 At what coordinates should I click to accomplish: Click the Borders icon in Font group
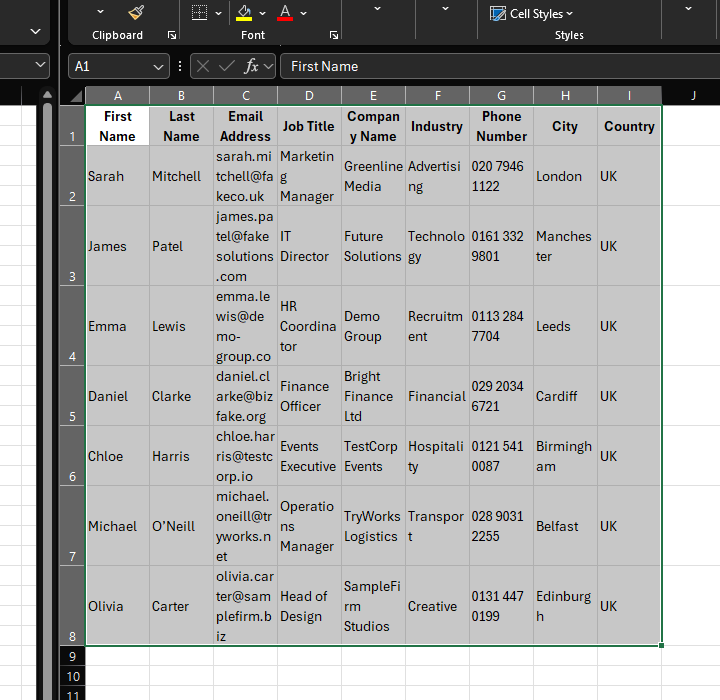[x=199, y=13]
